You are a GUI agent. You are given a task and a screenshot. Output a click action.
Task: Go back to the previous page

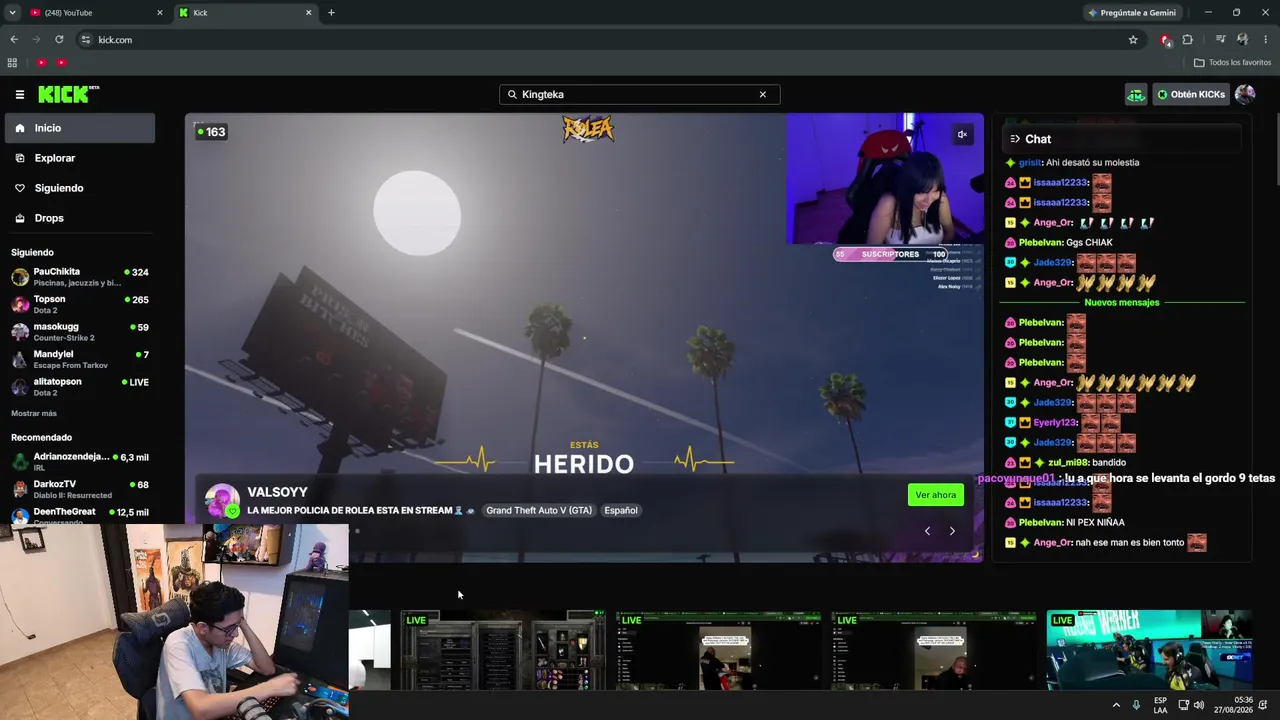14,40
